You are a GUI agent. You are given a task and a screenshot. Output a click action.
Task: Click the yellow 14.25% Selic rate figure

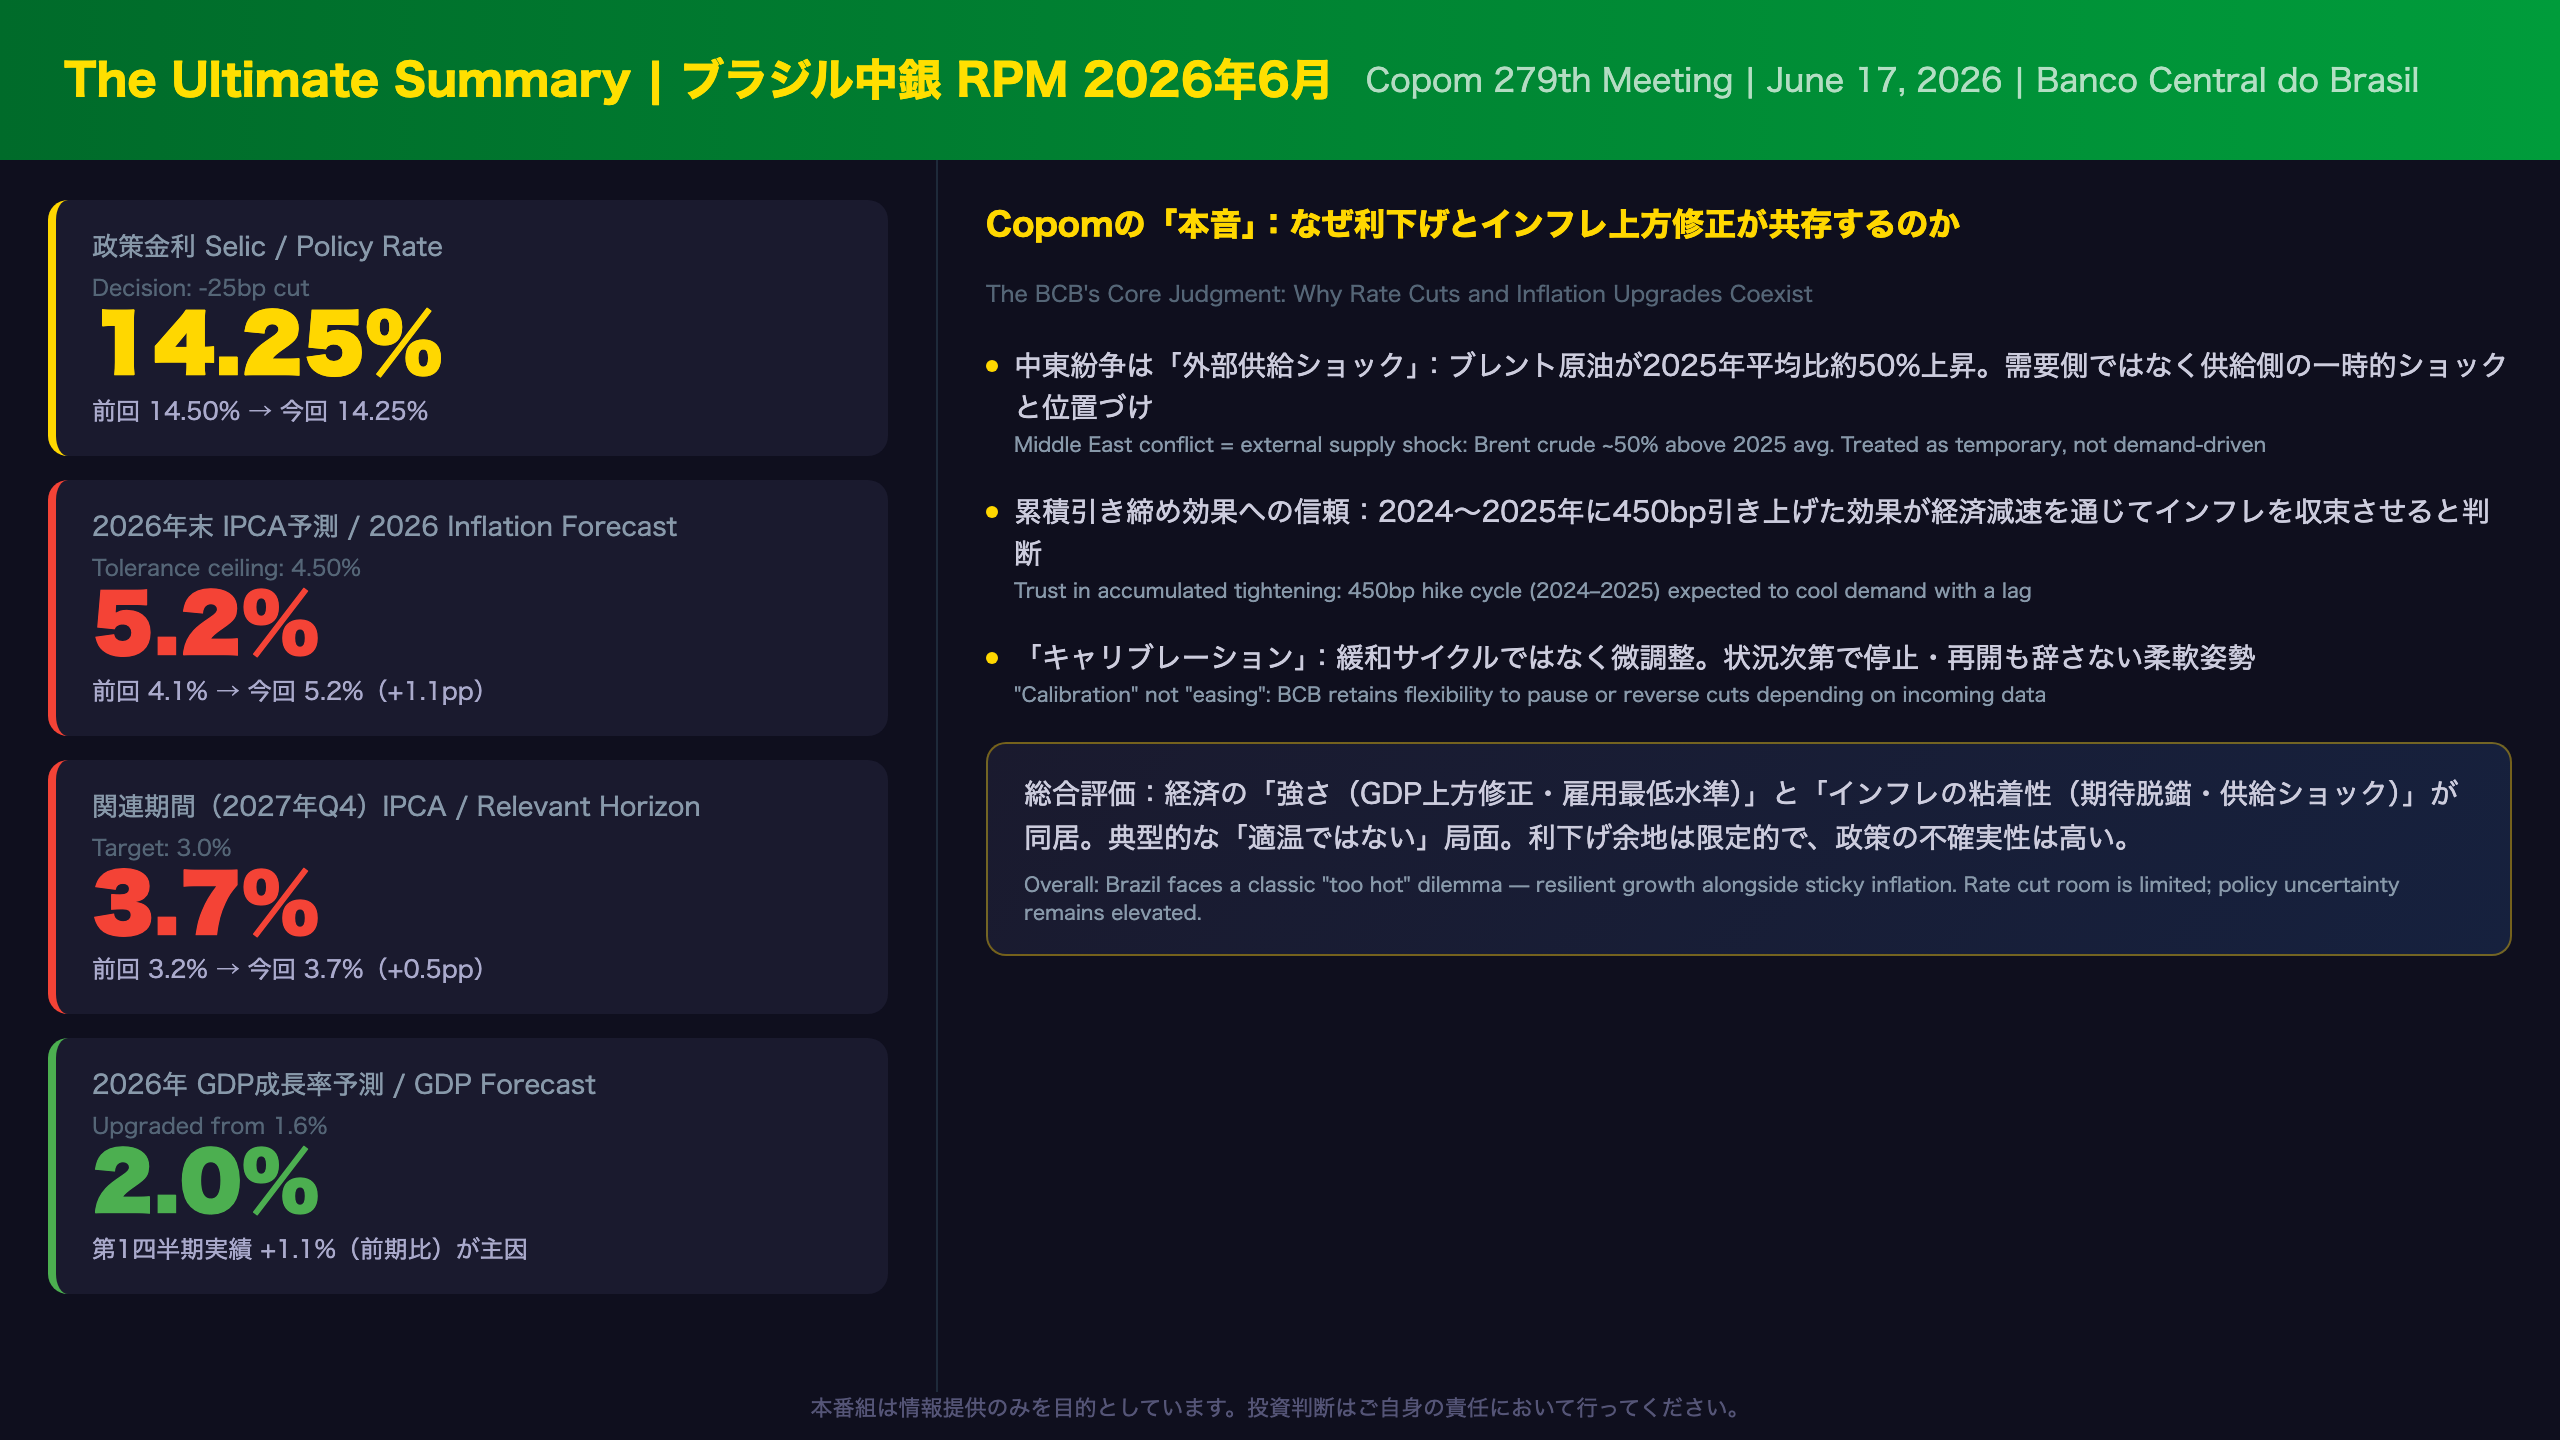point(270,344)
